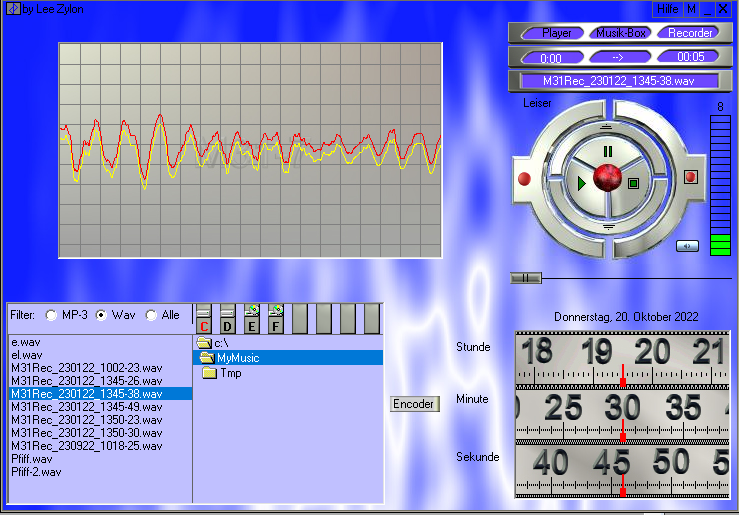Open the Hilfe help button
Image resolution: width=739 pixels, height=515 pixels.
667,9
